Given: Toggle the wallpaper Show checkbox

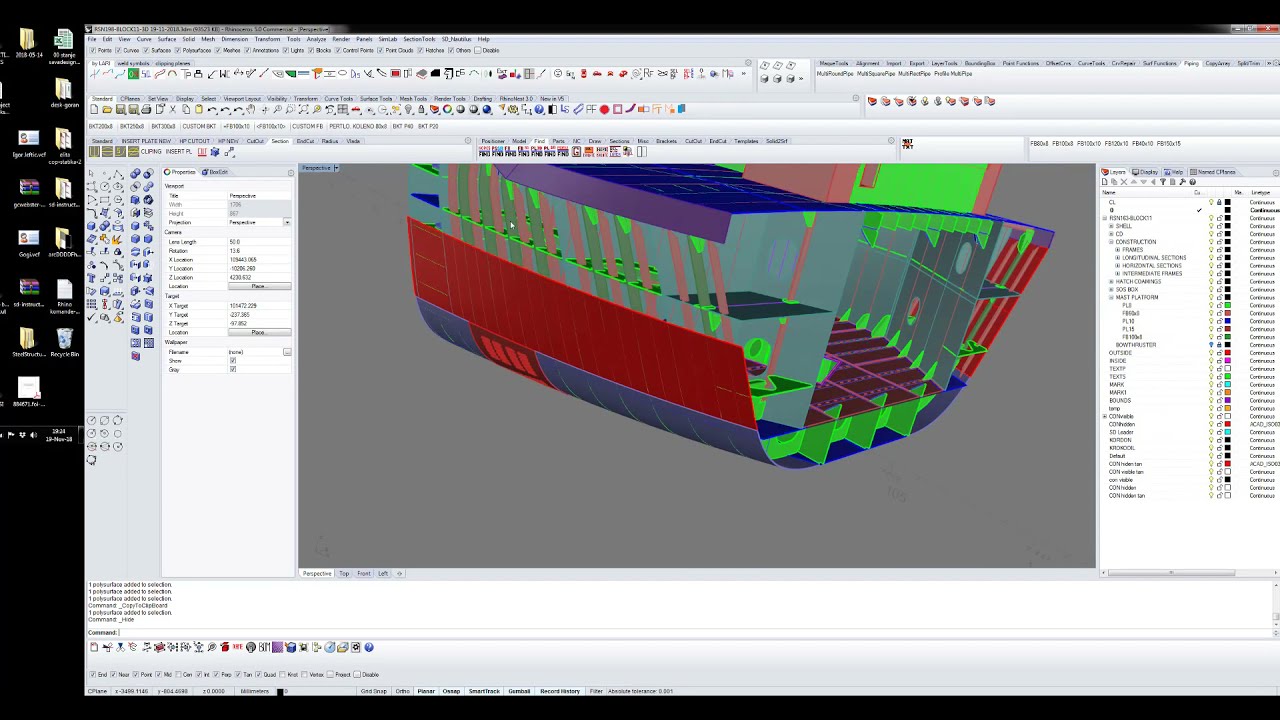Looking at the screenshot, I should tap(233, 361).
